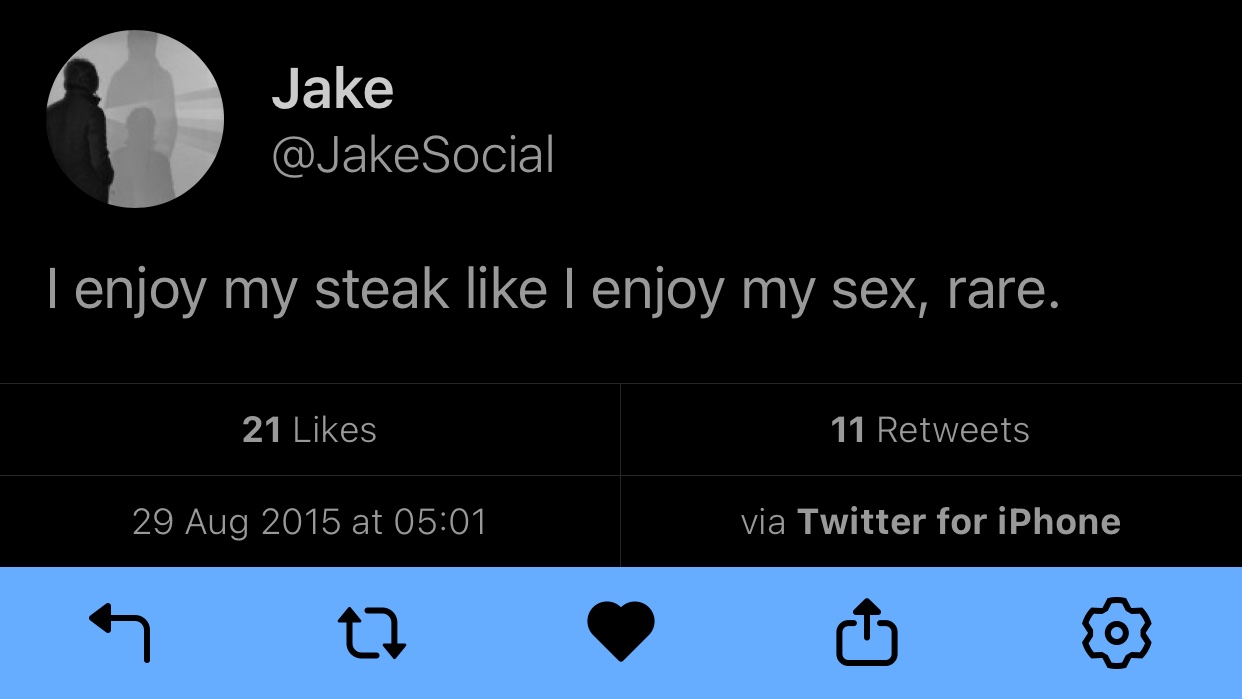Like the tweet with the heart icon
Screen dimensions: 1242x699
pos(620,632)
